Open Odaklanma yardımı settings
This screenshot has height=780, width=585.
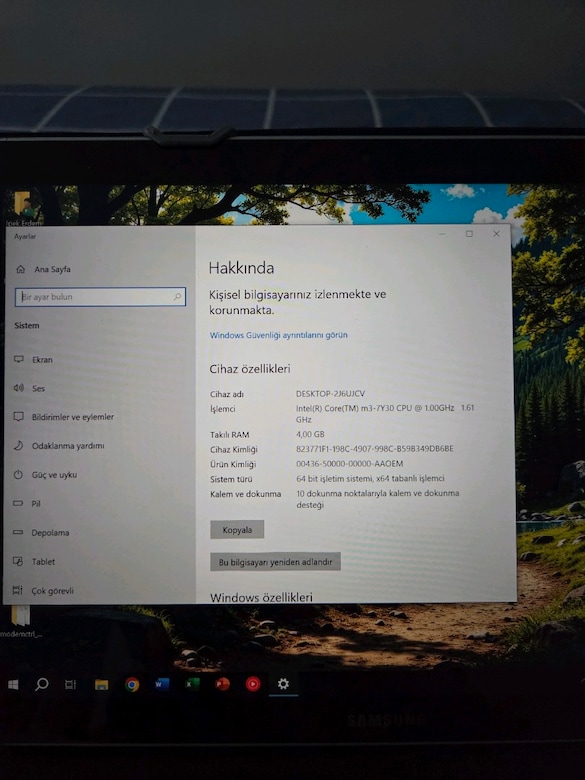(x=68, y=445)
